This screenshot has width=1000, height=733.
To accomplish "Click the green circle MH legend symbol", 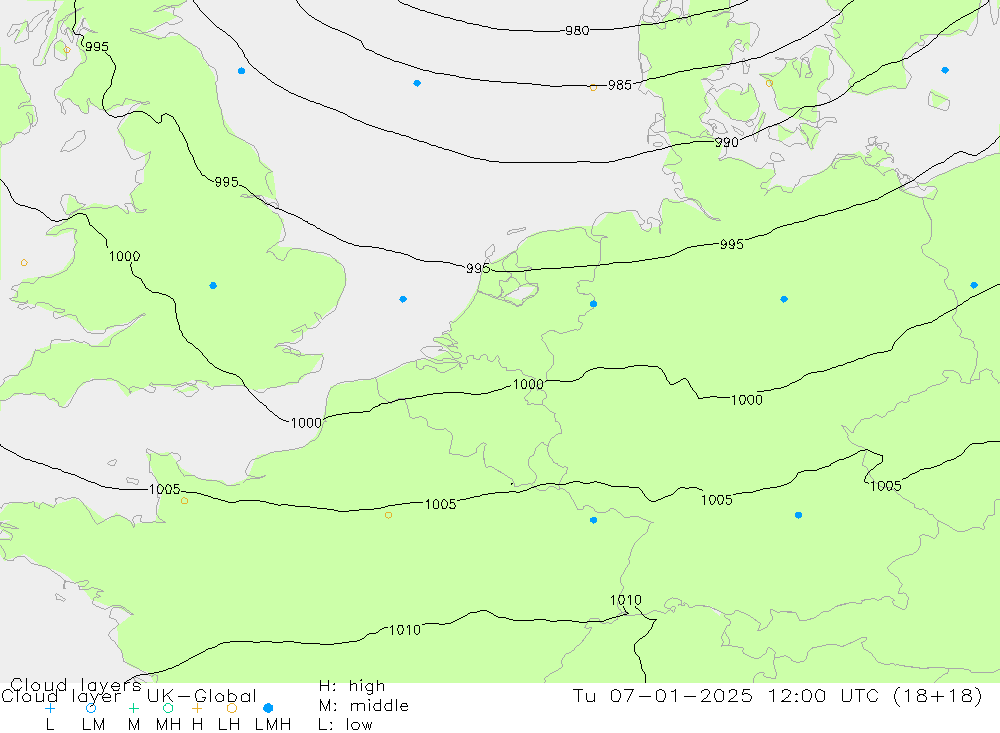I will click(x=168, y=708).
